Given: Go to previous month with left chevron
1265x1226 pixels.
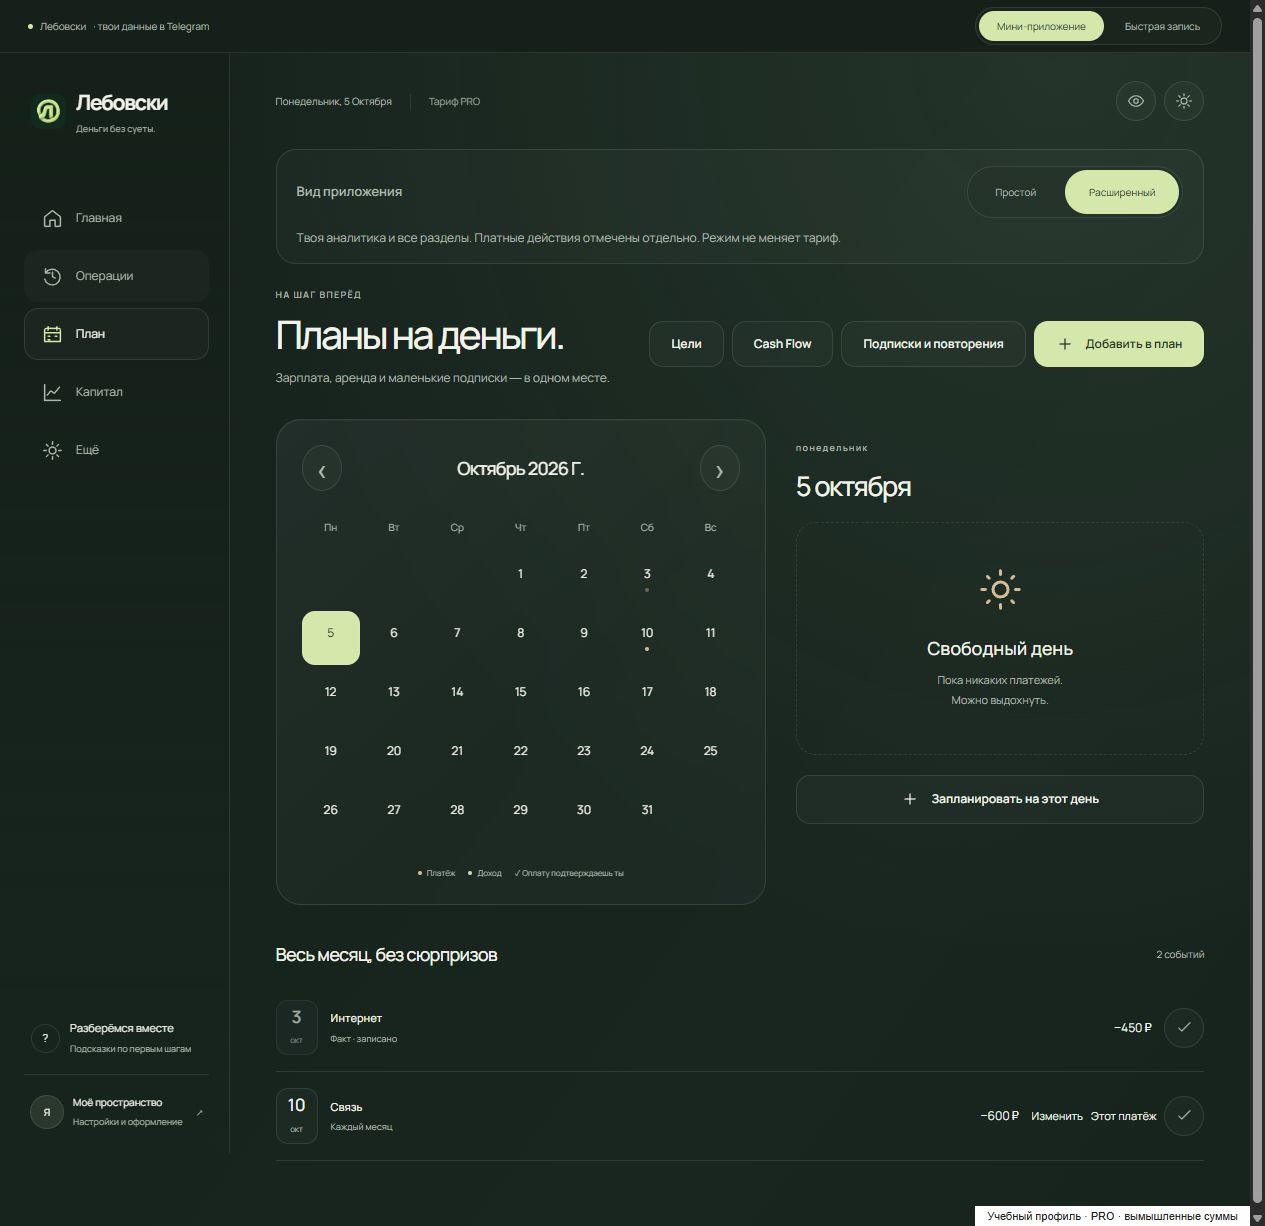Looking at the screenshot, I should click(322, 469).
